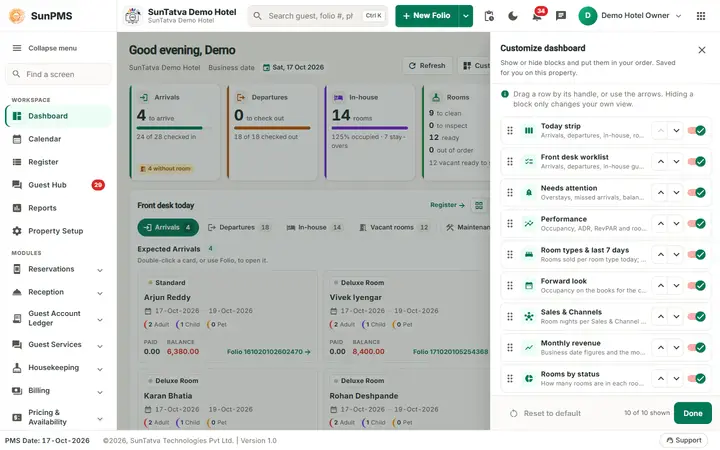Grab the drag handle of Sales & Channels
This screenshot has width=720, height=450.
tap(510, 316)
